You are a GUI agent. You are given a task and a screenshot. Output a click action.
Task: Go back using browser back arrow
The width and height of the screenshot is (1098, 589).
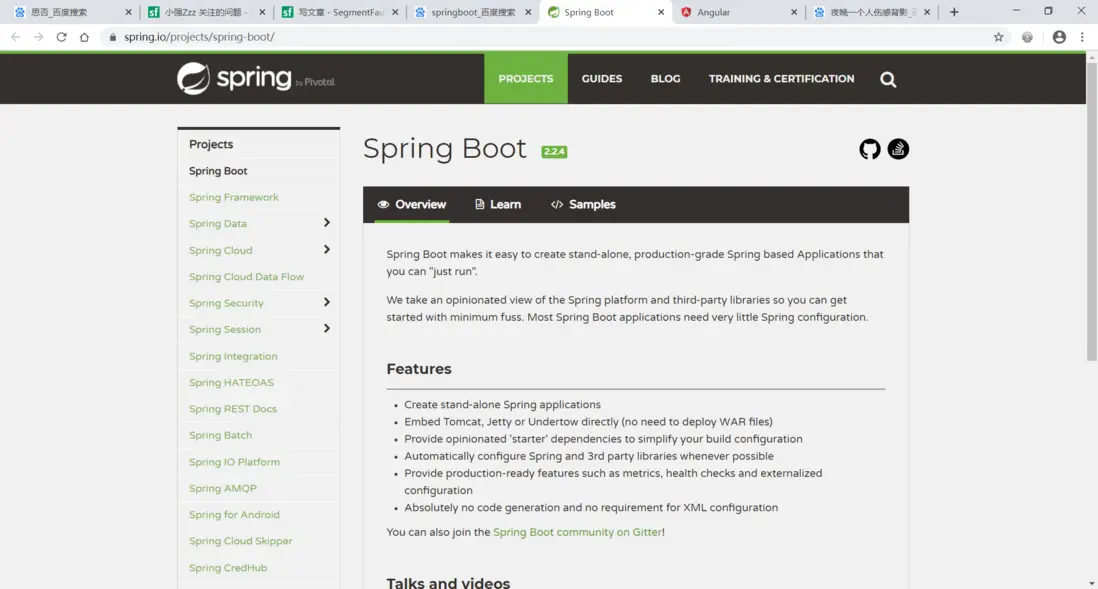15,37
